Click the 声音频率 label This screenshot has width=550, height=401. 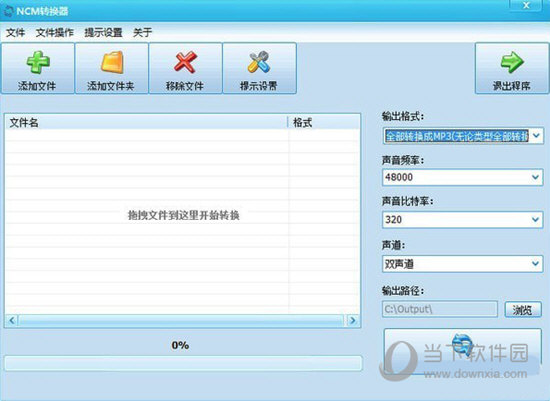pyautogui.click(x=403, y=160)
